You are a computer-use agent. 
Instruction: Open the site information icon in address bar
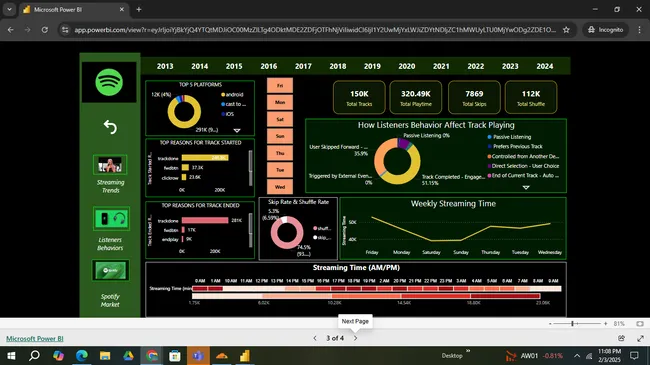coord(65,30)
